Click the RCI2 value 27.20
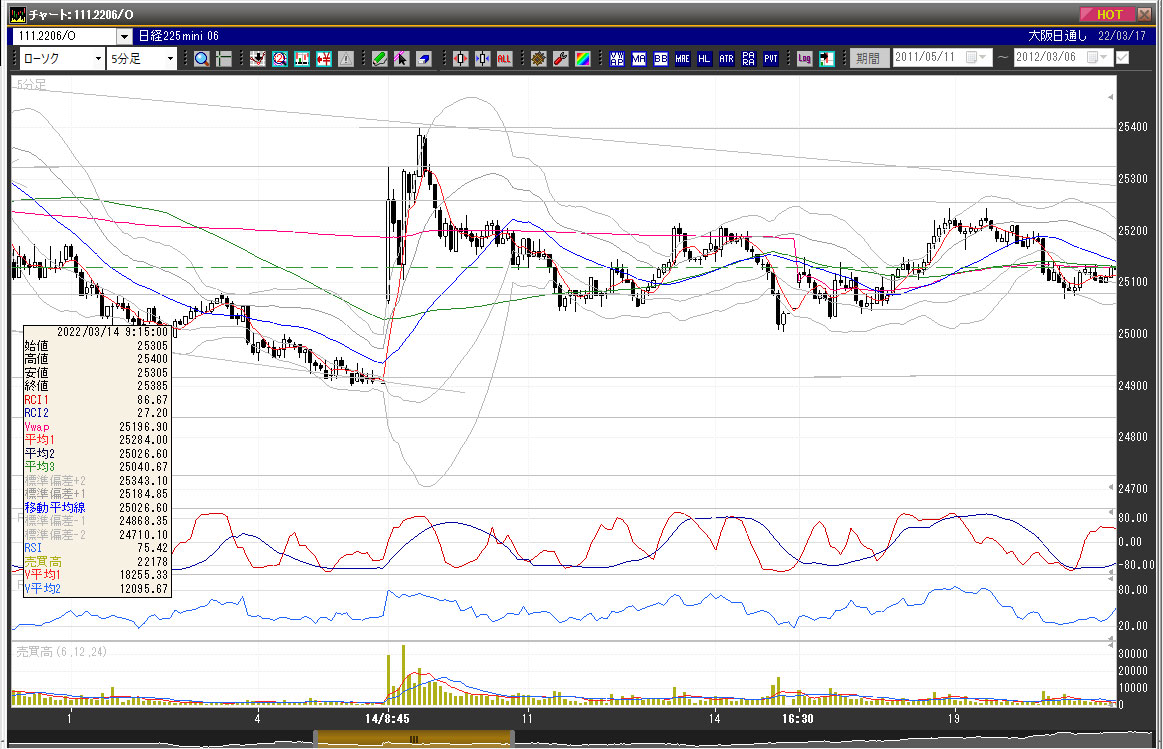The width and height of the screenshot is (1163, 749). pyautogui.click(x=152, y=413)
